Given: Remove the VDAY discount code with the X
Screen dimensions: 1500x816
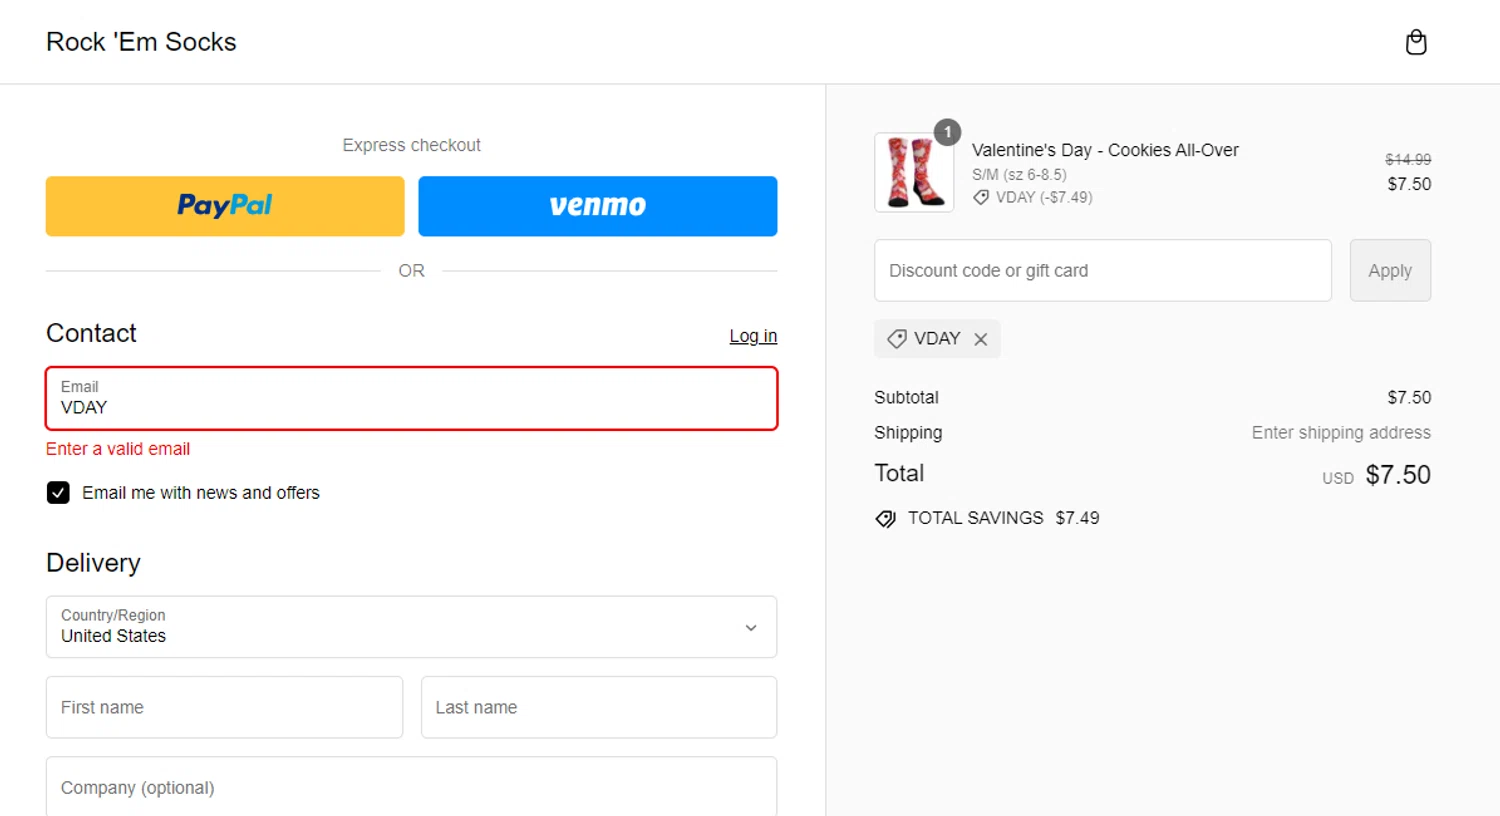Looking at the screenshot, I should (x=981, y=339).
